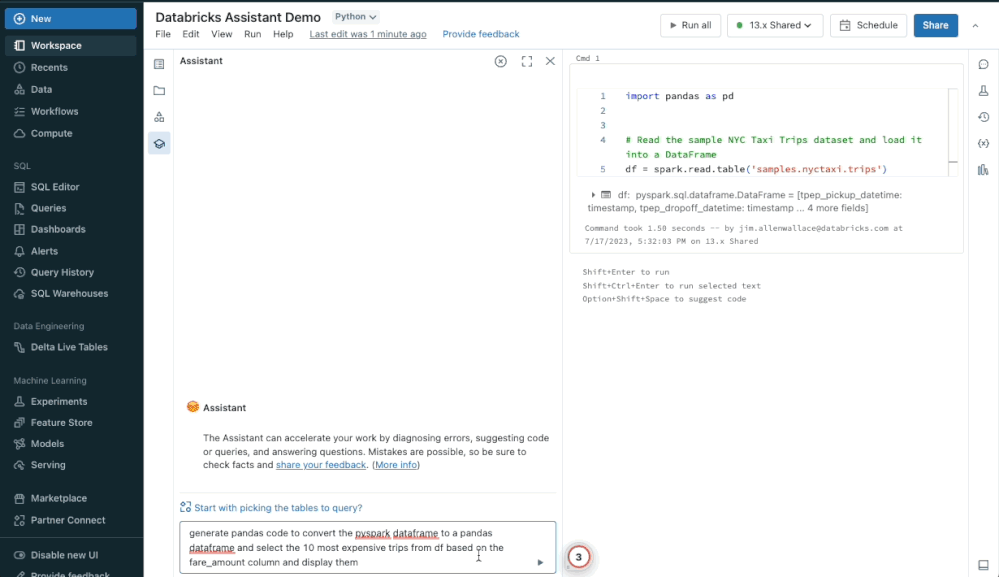Open the version history icon
Image resolution: width=999 pixels, height=577 pixels.
coord(983,117)
